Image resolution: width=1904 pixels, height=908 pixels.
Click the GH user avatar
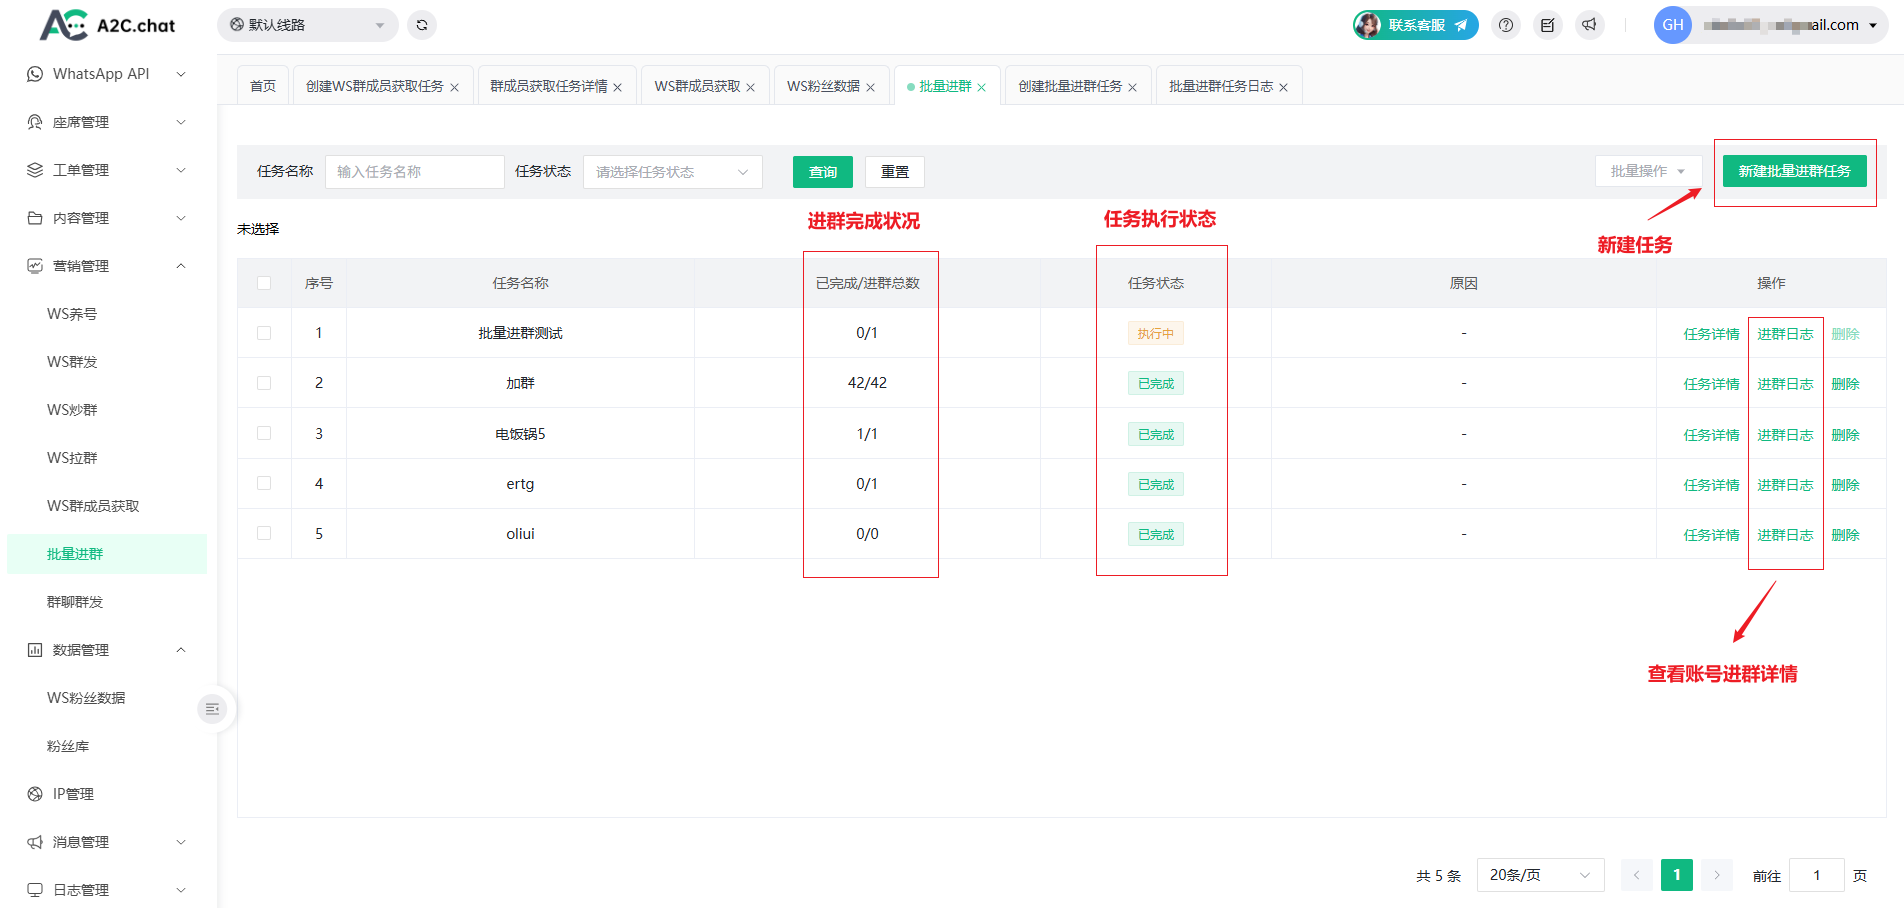1673,25
